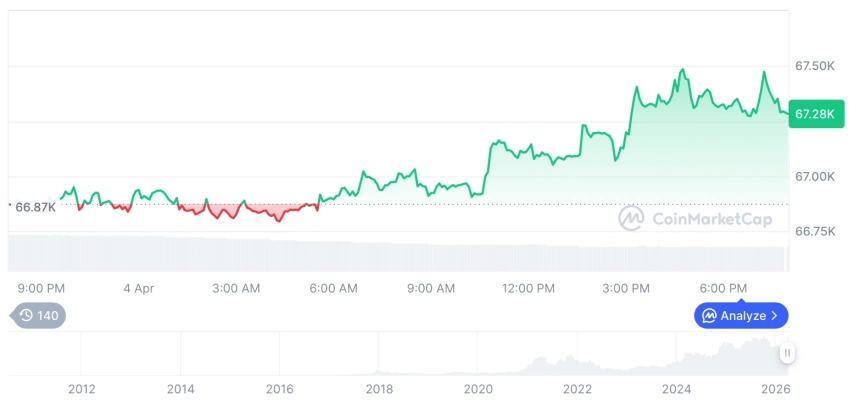Select 2018 in the year navigator

(379, 389)
